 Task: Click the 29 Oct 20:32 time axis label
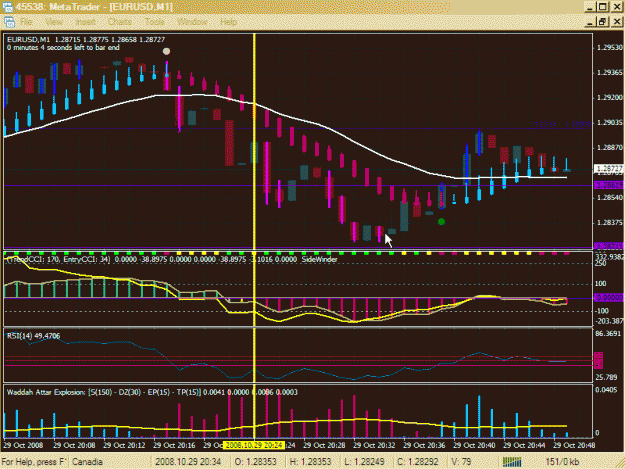374,445
